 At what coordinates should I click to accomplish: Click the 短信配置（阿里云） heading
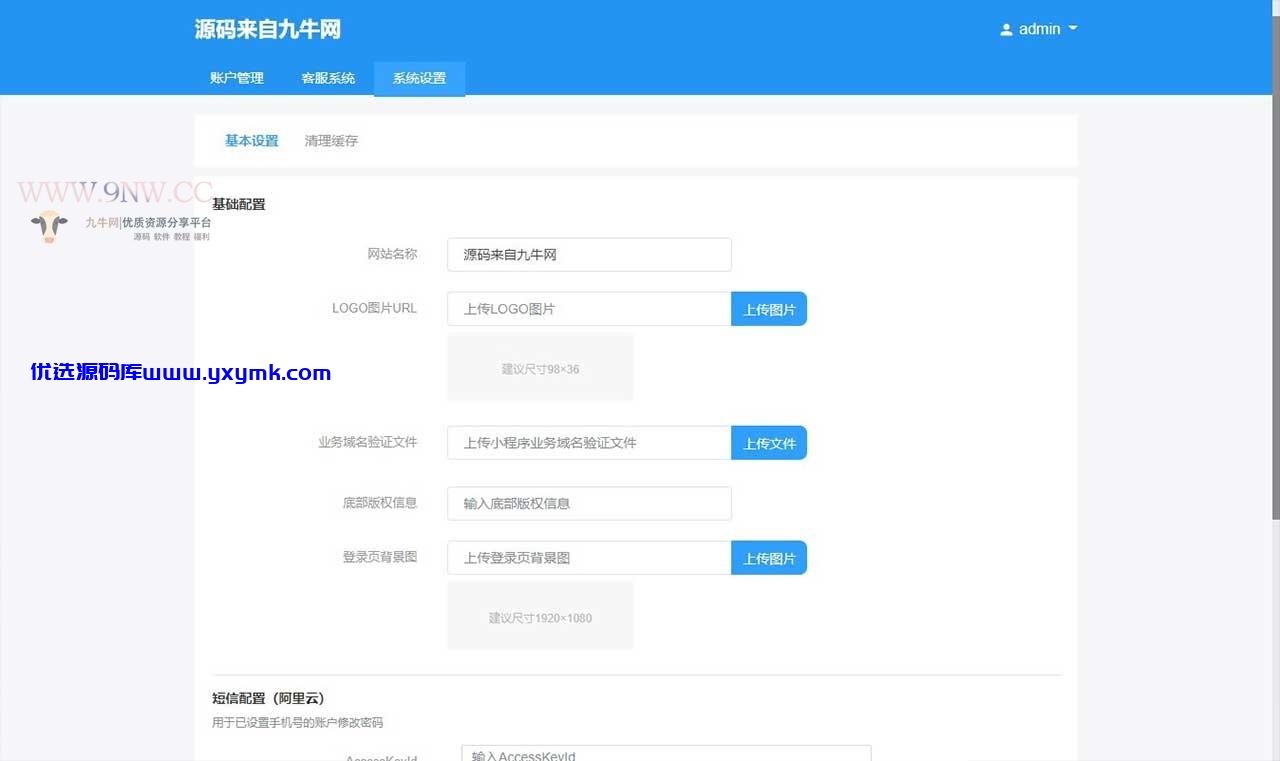[269, 698]
